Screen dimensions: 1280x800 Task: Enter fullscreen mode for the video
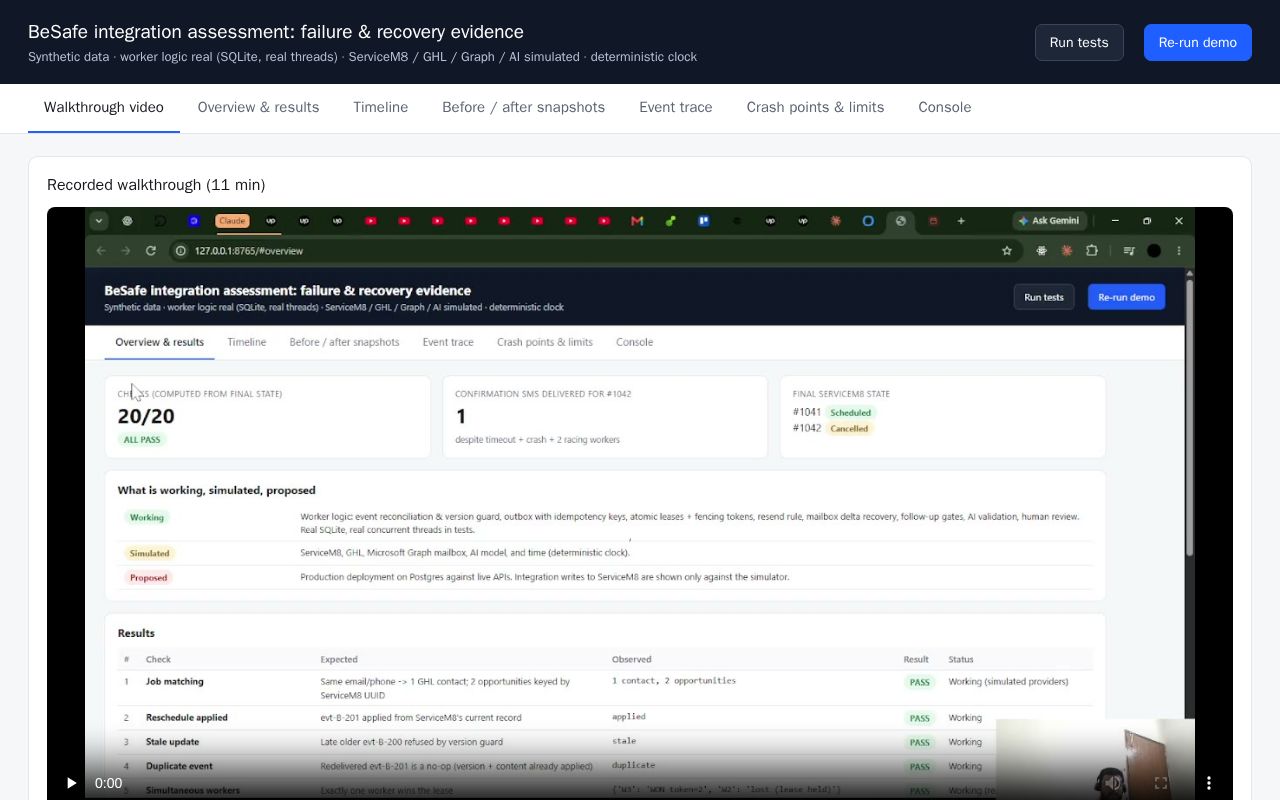pyautogui.click(x=1161, y=783)
